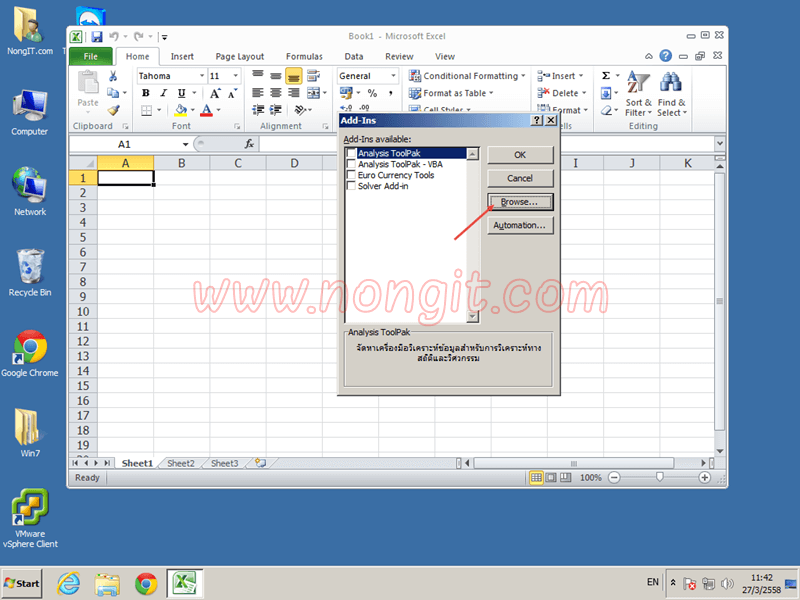Image resolution: width=800 pixels, height=600 pixels.
Task: Click the Borders icon
Action: 147,110
